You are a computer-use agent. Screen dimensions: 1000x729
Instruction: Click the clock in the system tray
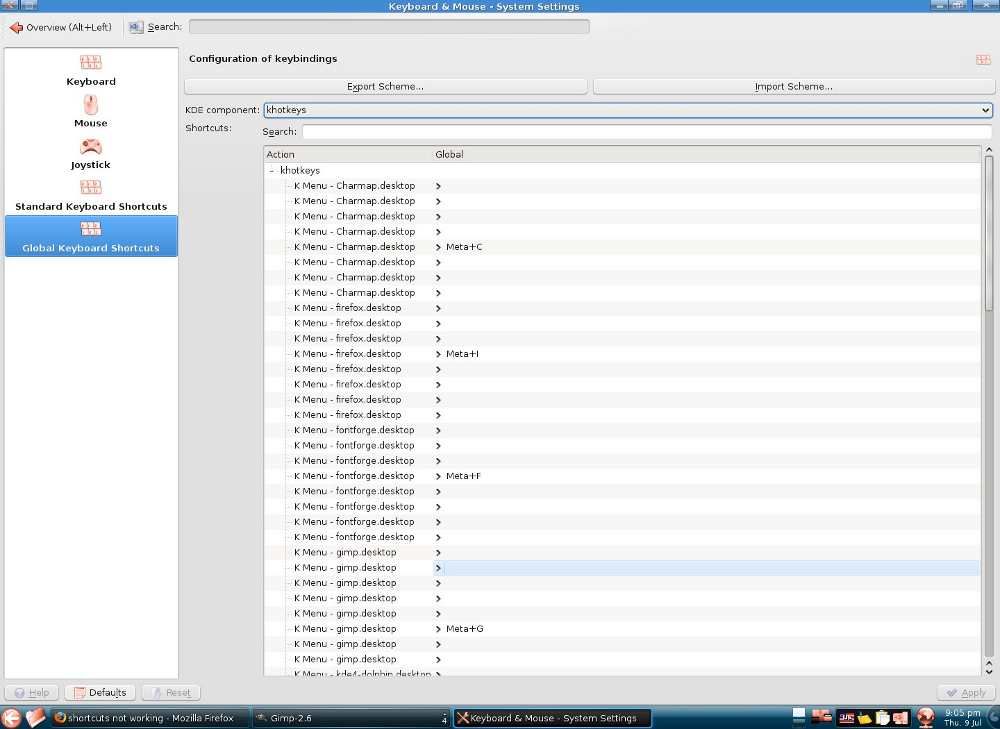[962, 717]
